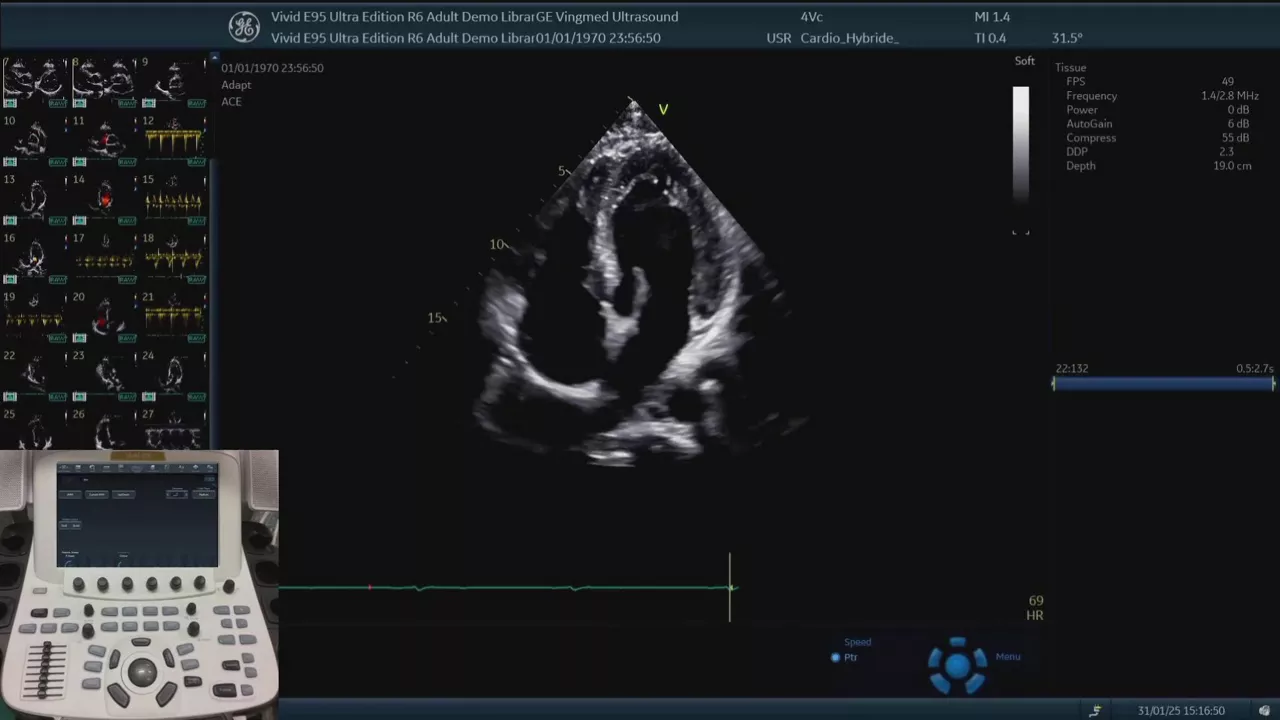This screenshot has width=1280, height=720.
Task: Click the MI 1.4 readout
Action: coord(992,17)
